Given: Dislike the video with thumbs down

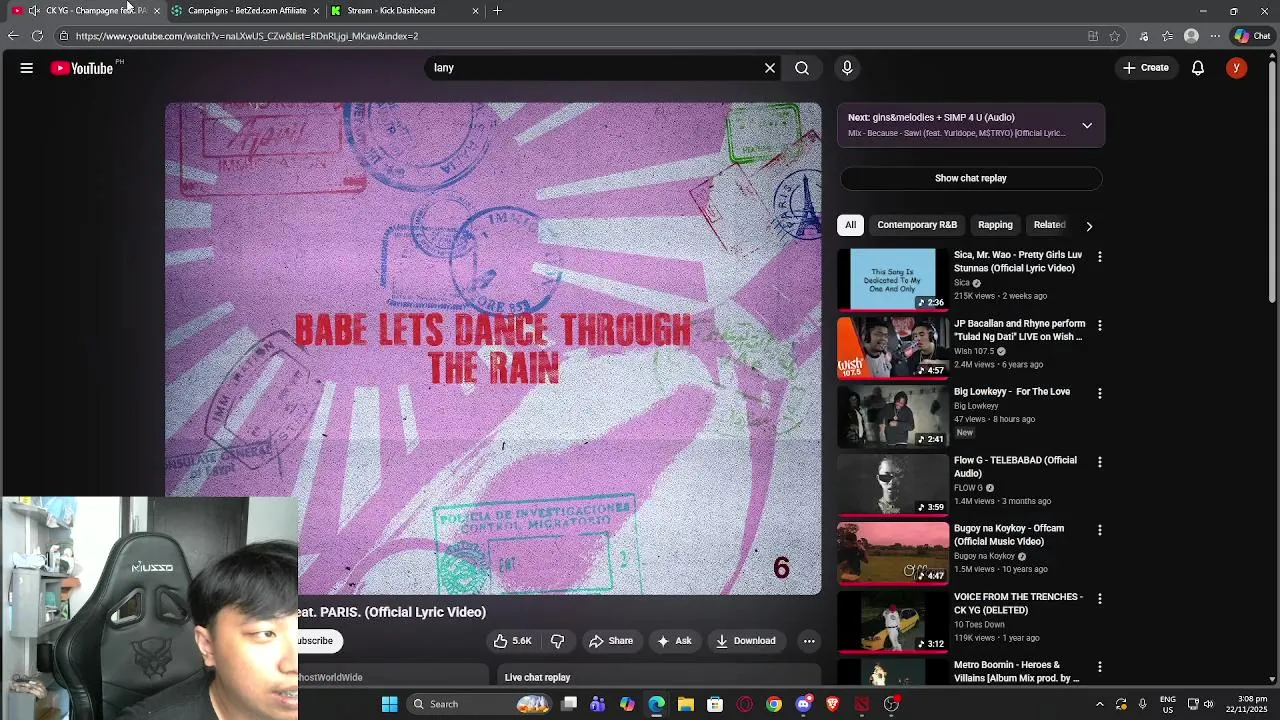Looking at the screenshot, I should [558, 641].
